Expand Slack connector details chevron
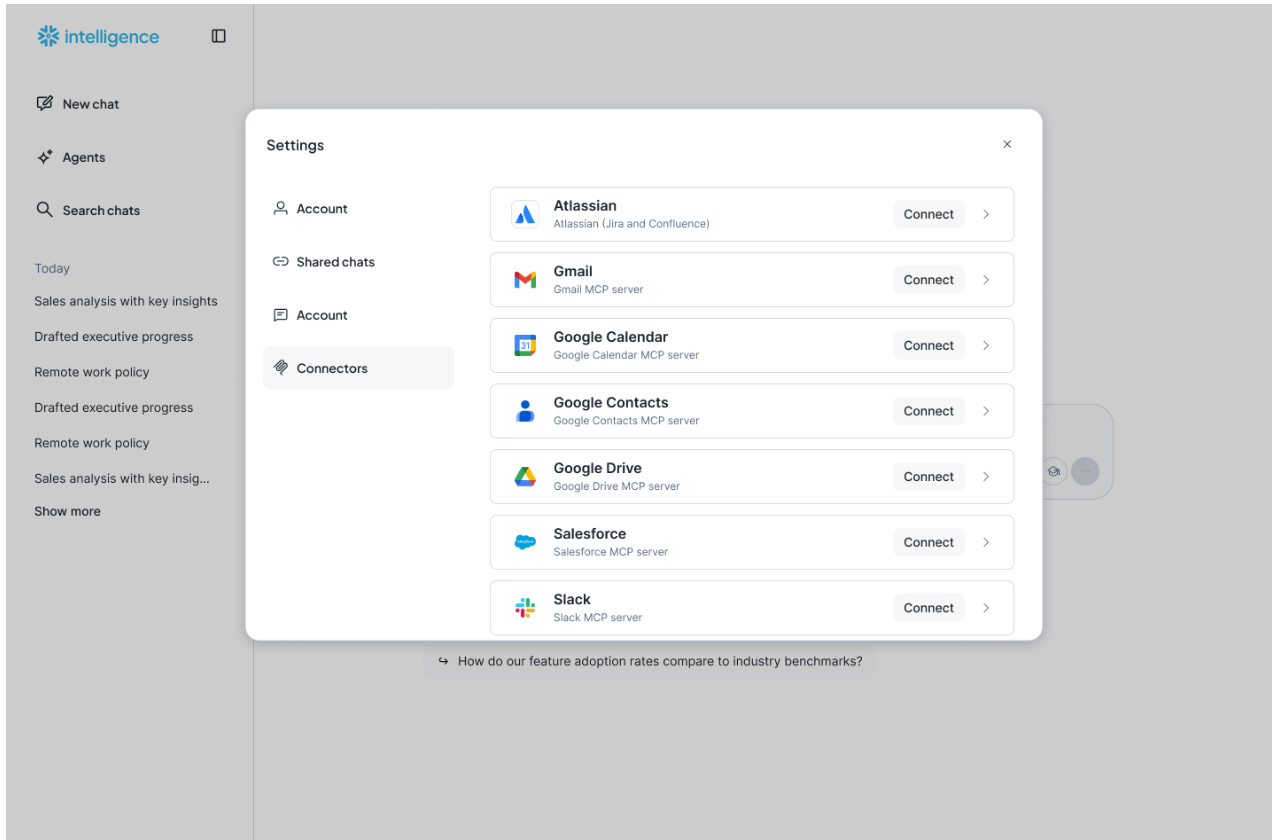Viewport: 1272px width, 840px height. [986, 608]
